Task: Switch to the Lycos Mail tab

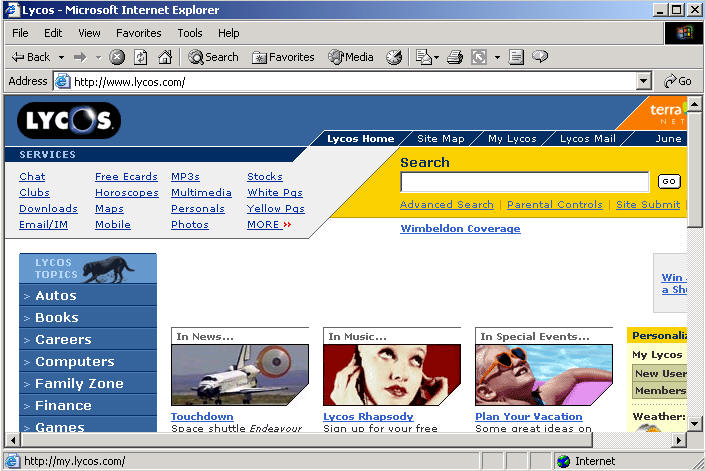Action: point(587,139)
